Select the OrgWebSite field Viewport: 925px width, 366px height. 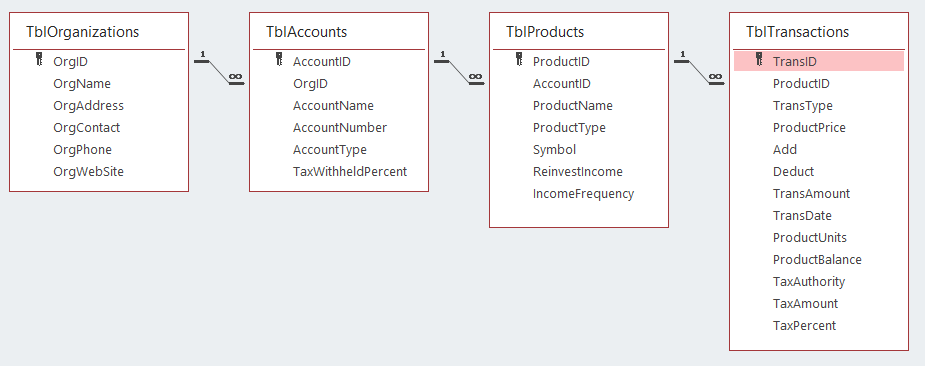coord(88,172)
